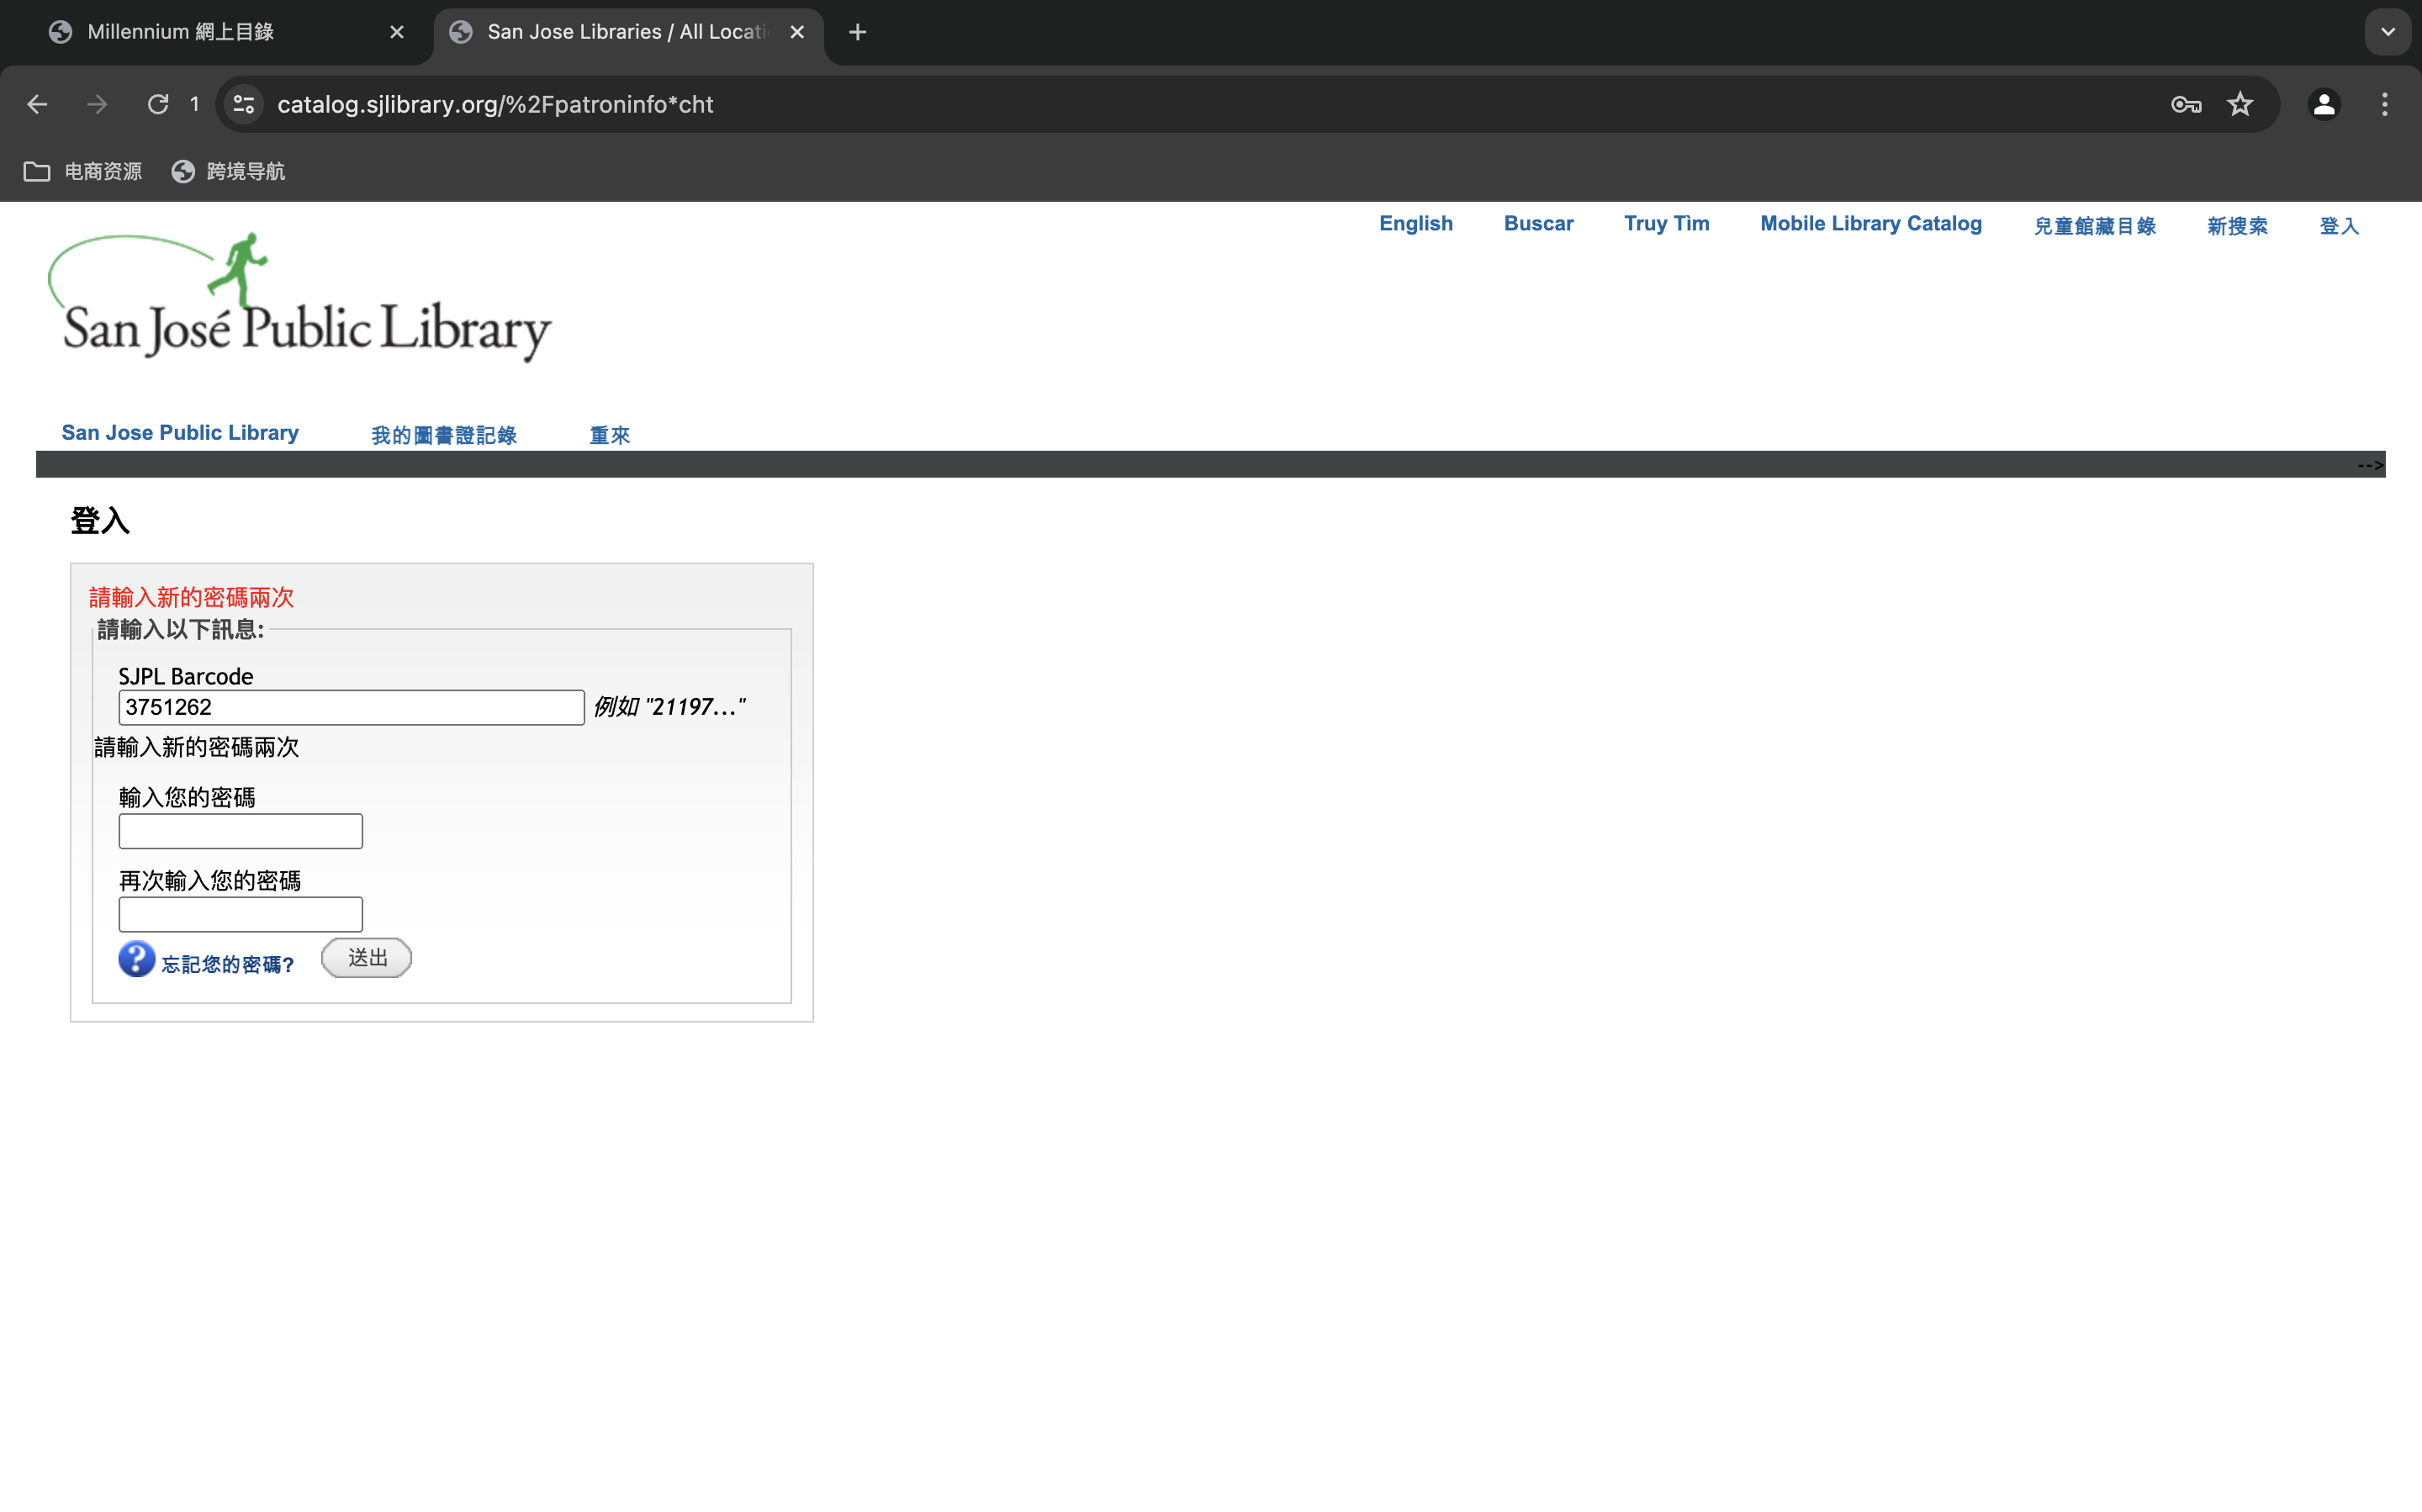Select the San Jose Libraries tab

pyautogui.click(x=626, y=32)
